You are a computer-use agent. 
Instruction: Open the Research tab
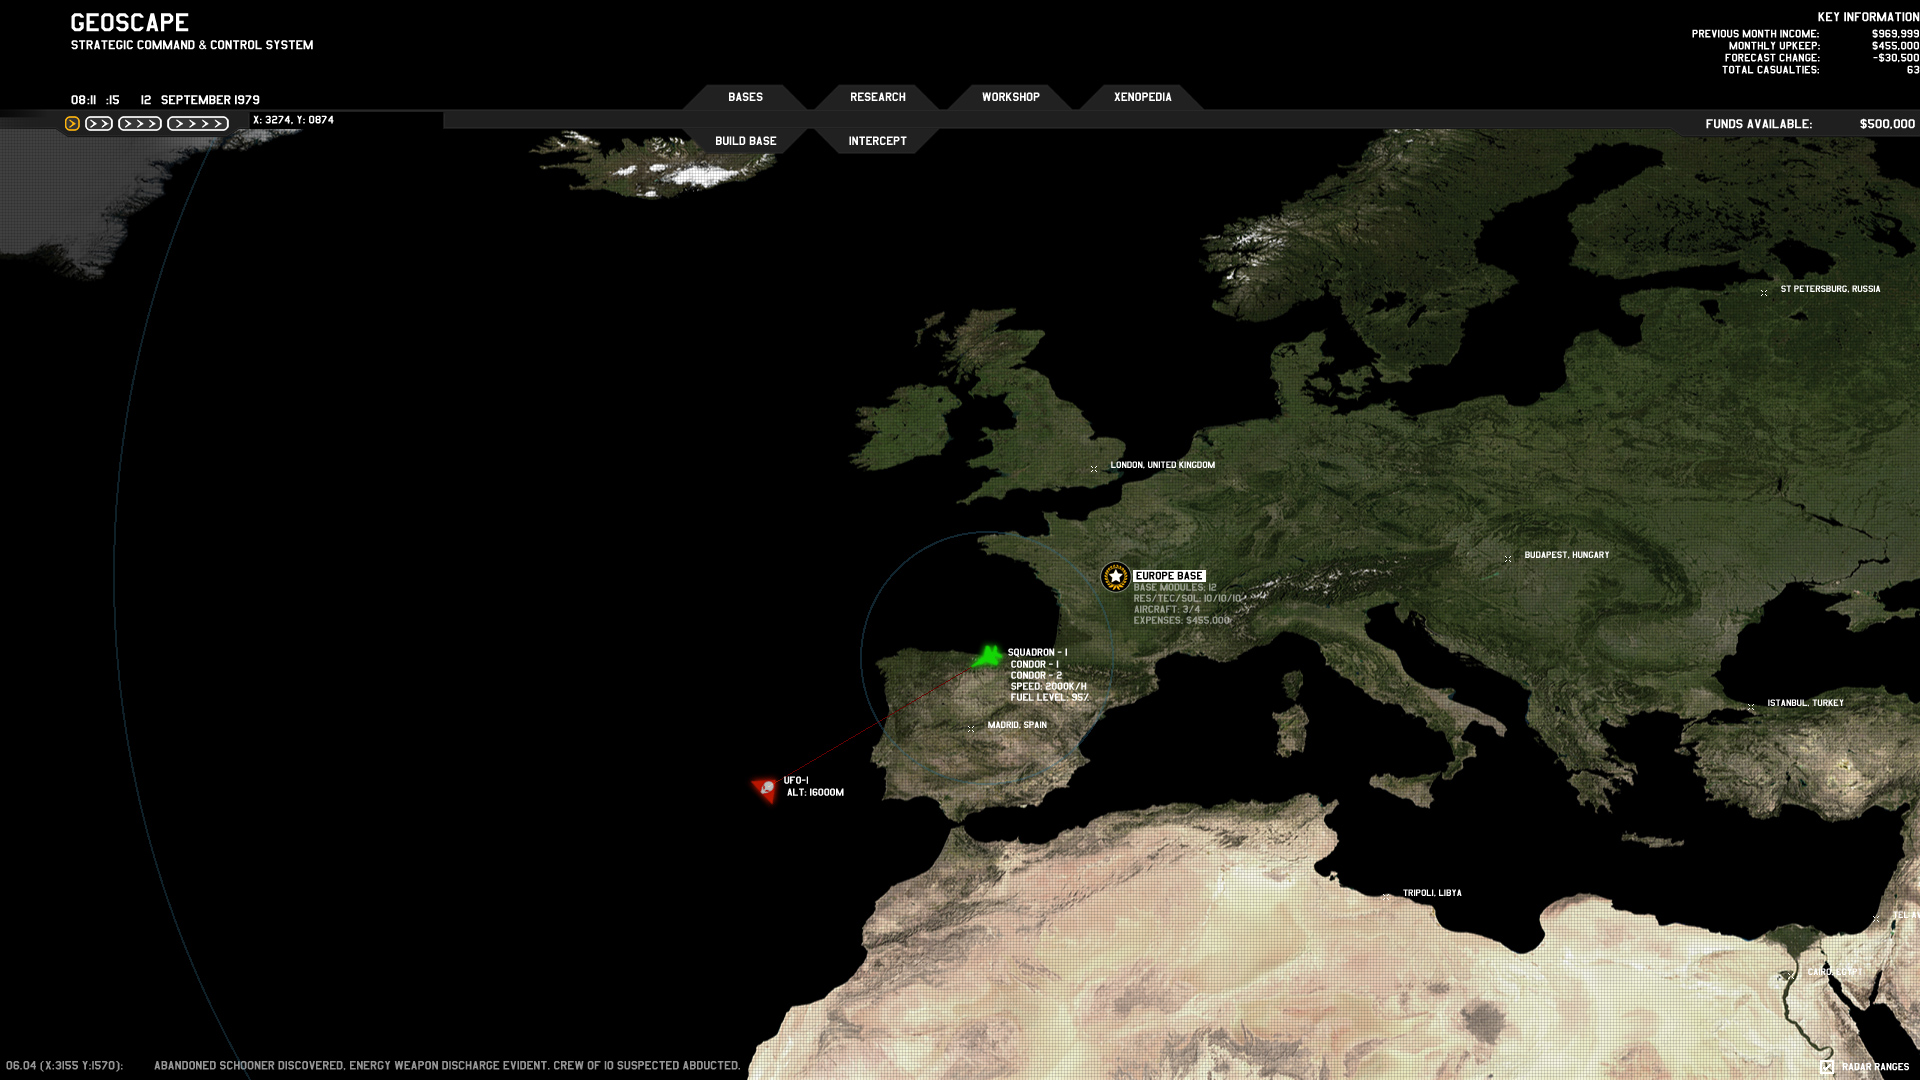(x=877, y=97)
